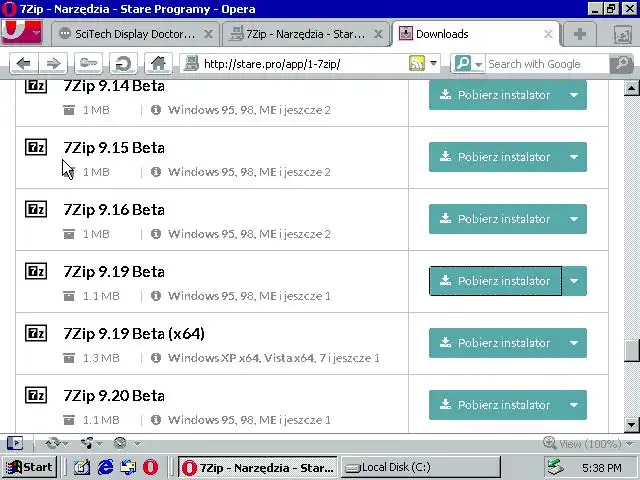Viewport: 640px width, 480px height.
Task: Click the 7z icon beside 7Zip 9.20 Beta
Action: click(x=36, y=395)
